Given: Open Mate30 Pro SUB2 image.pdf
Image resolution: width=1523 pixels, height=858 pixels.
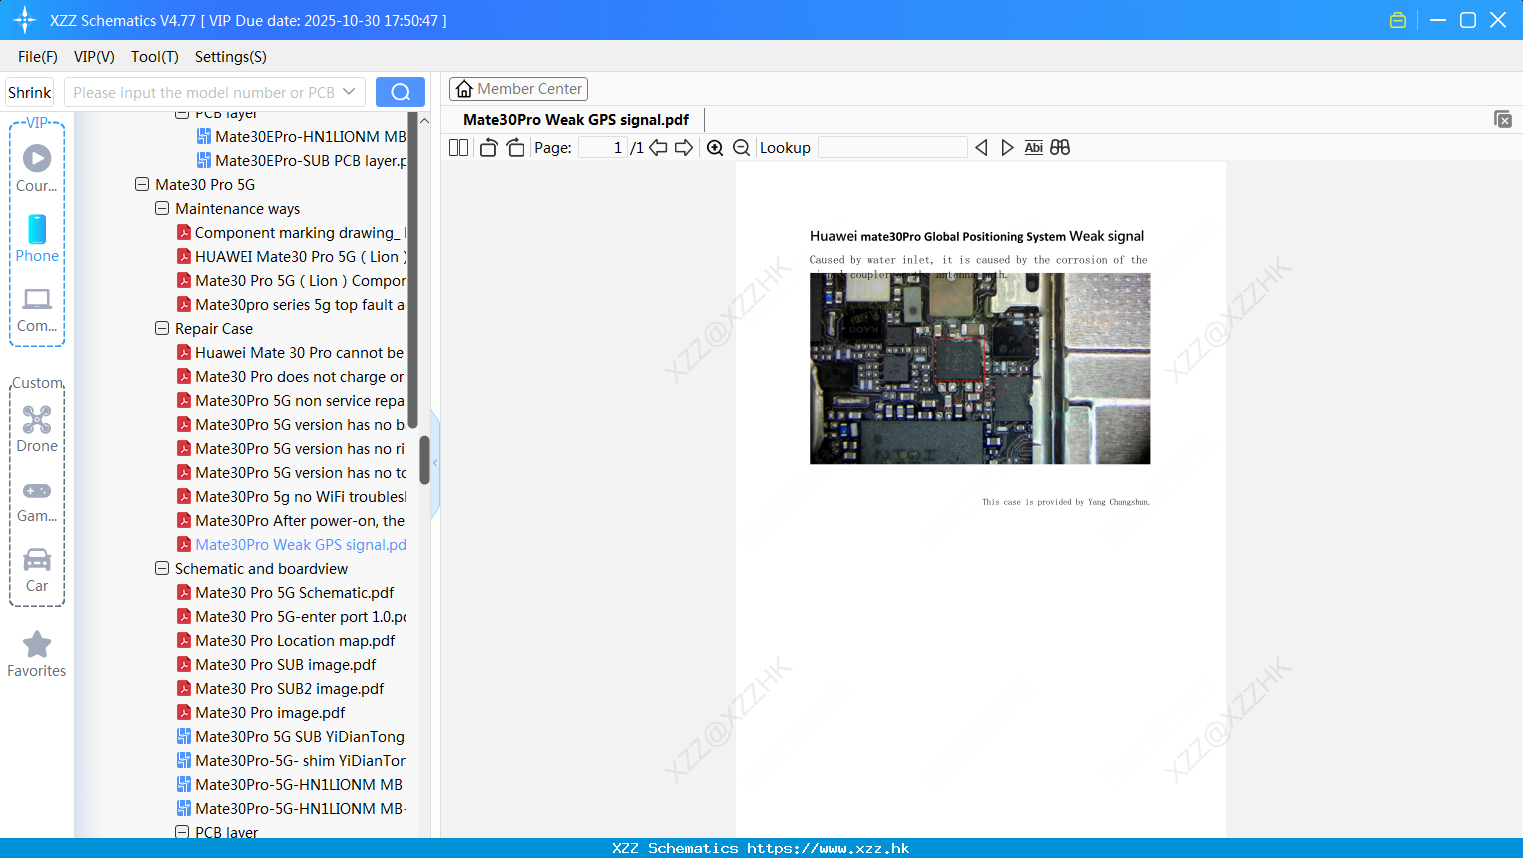Looking at the screenshot, I should (280, 688).
